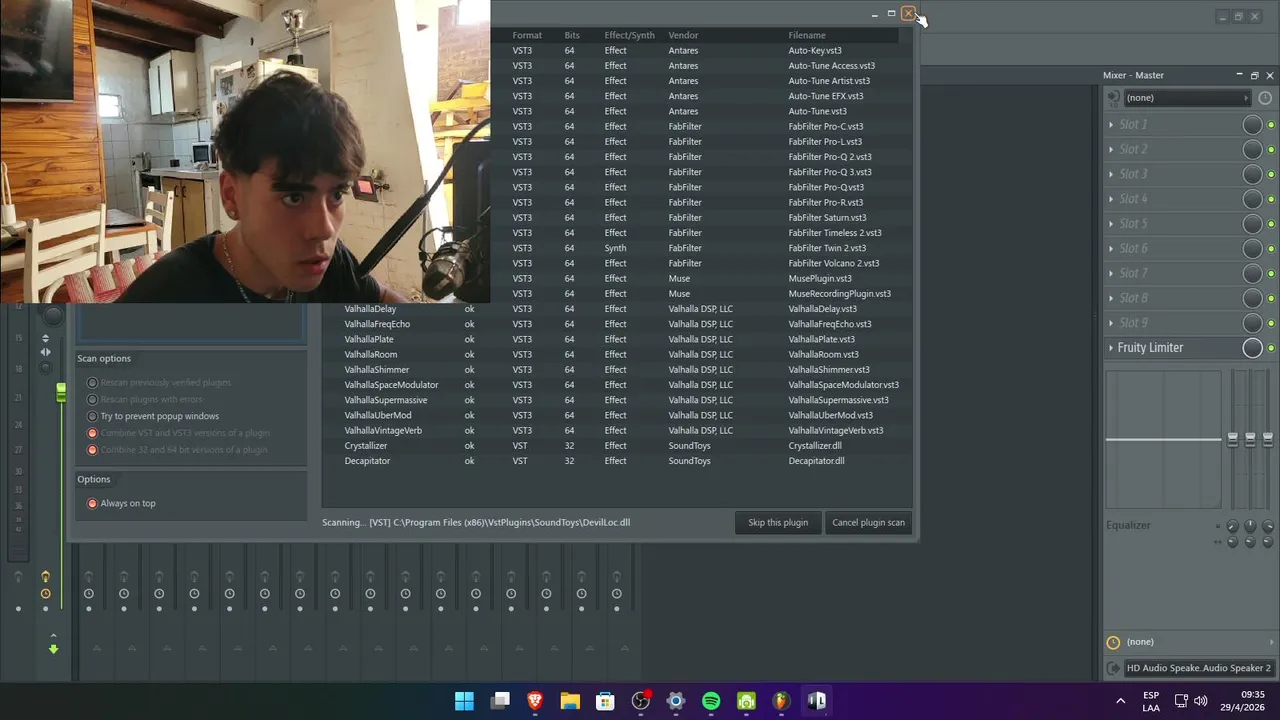Click Slot 2 mix level knob
This screenshot has height=720, width=1280.
(x=1252, y=149)
